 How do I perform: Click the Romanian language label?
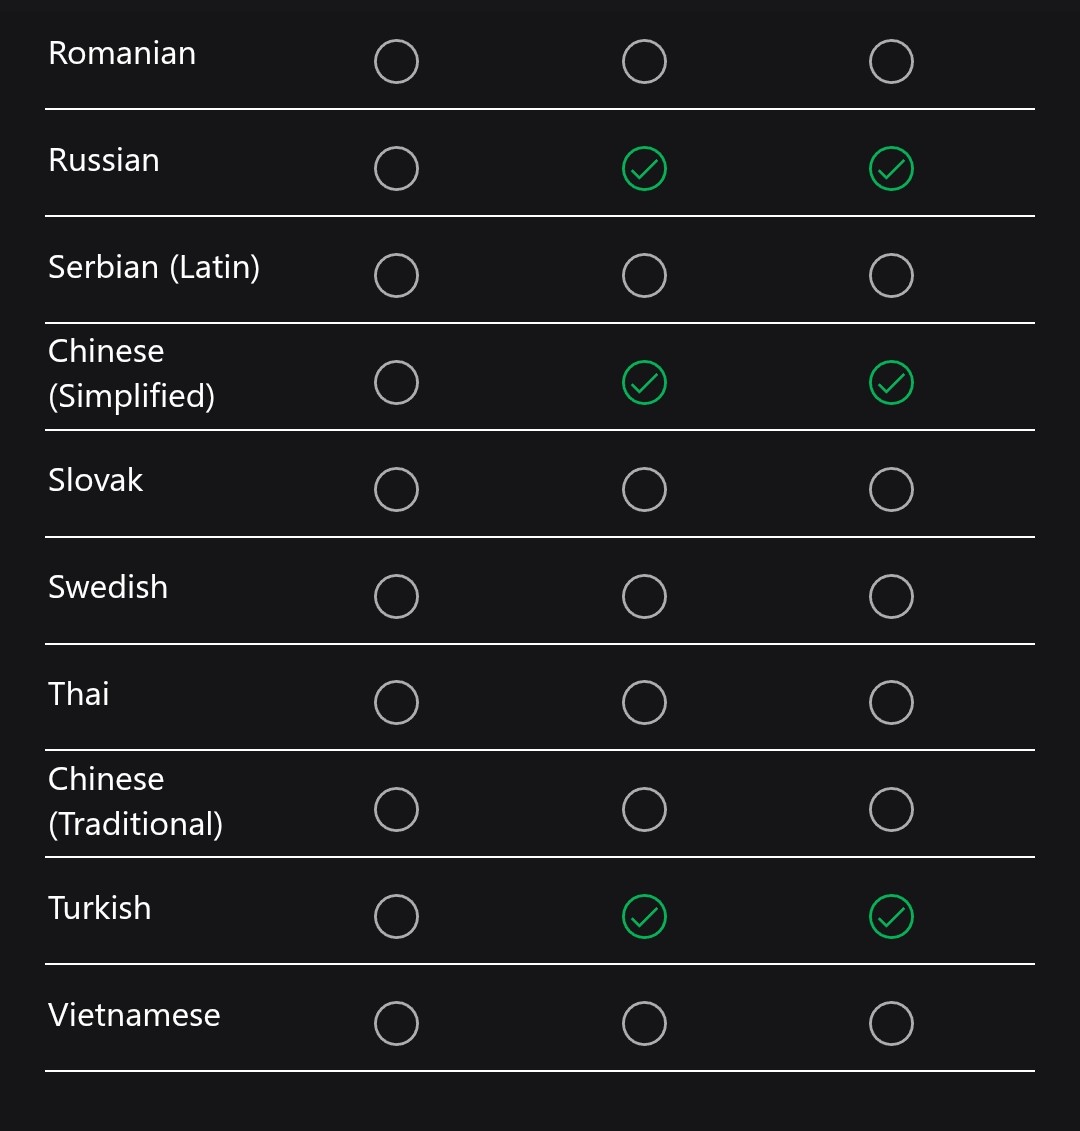pos(122,53)
